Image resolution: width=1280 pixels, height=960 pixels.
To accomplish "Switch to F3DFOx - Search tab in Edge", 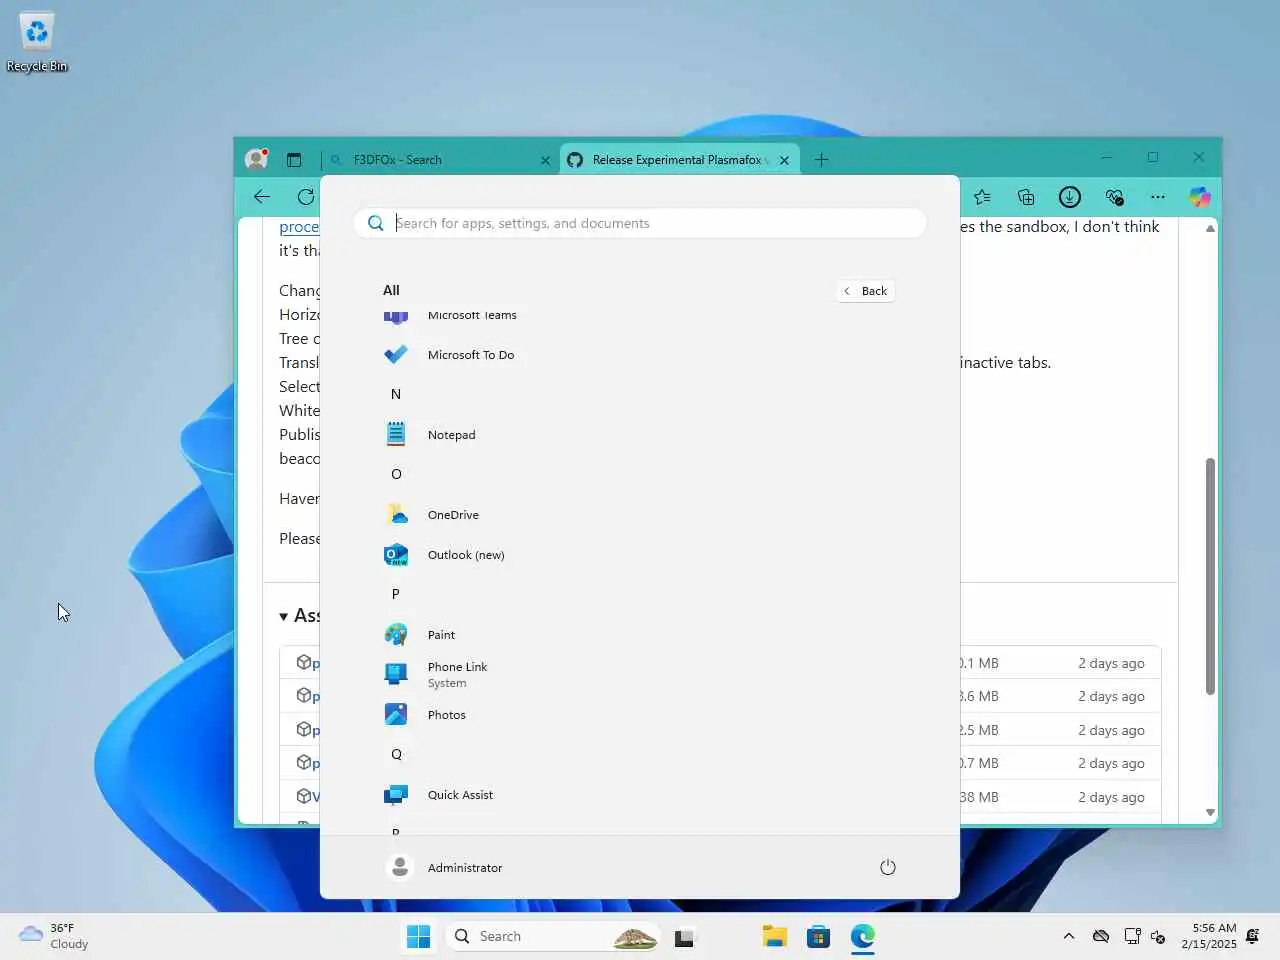I will pyautogui.click(x=440, y=160).
